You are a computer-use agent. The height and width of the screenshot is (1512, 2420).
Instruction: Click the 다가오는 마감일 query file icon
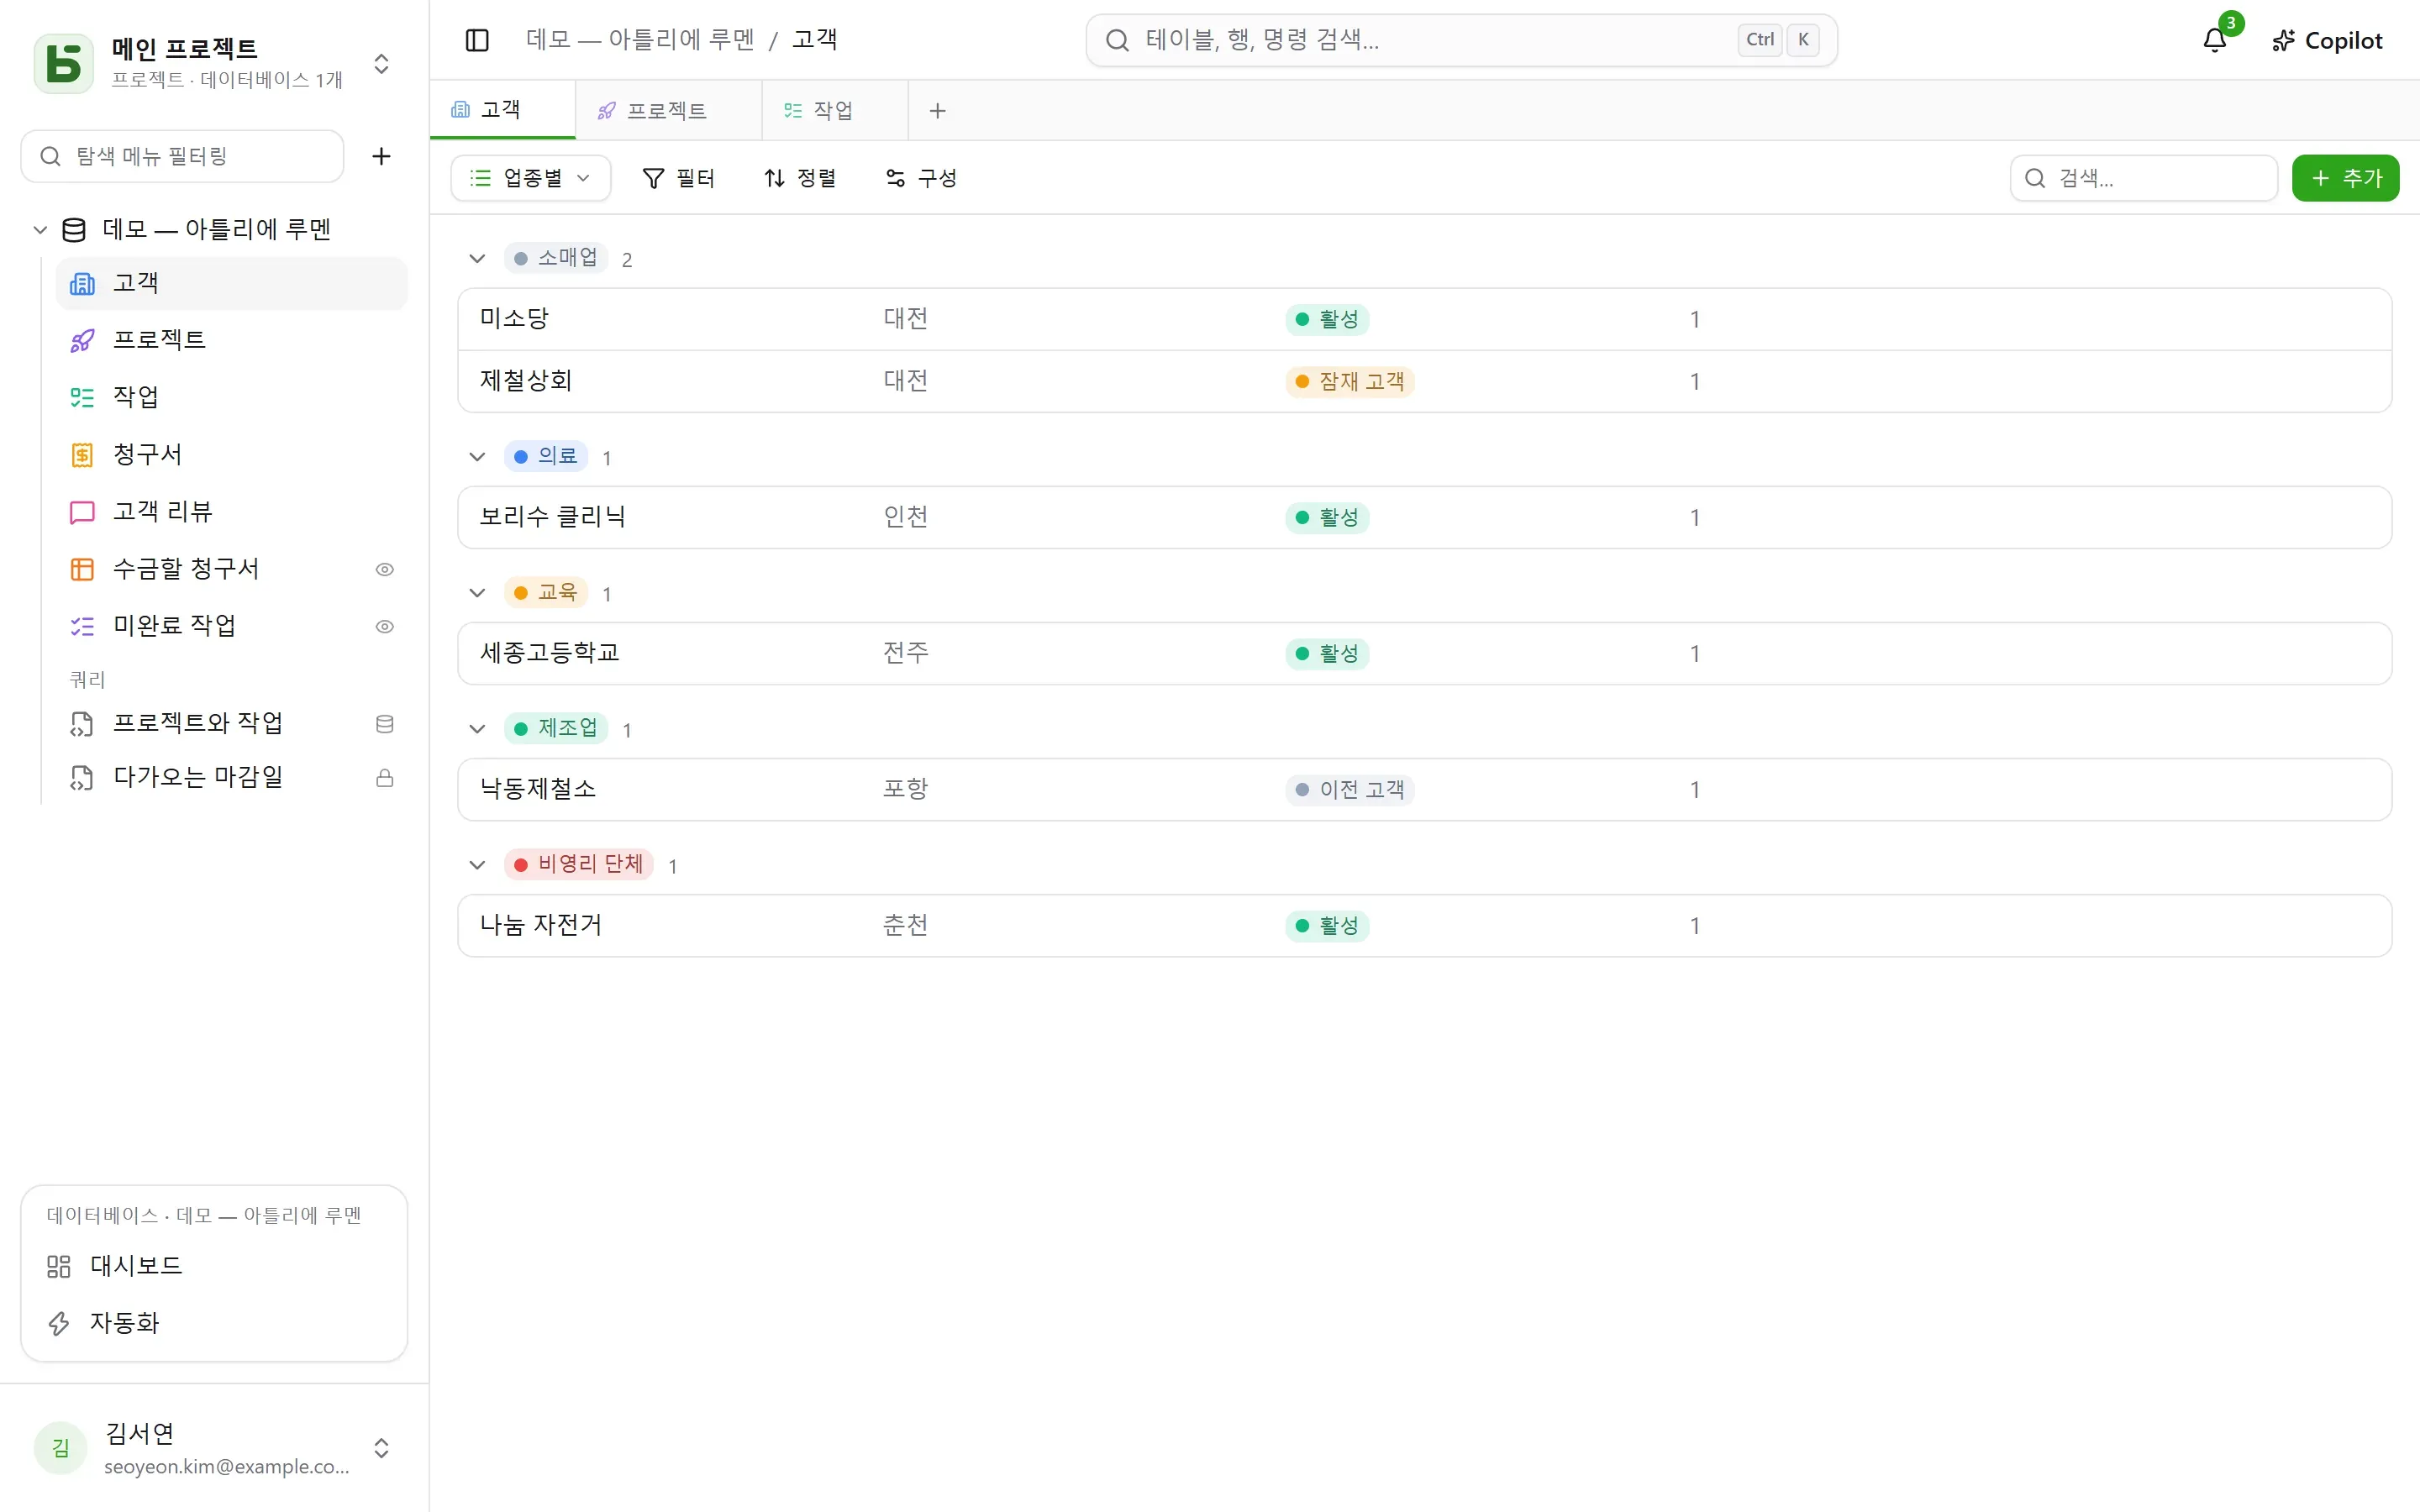click(x=82, y=778)
